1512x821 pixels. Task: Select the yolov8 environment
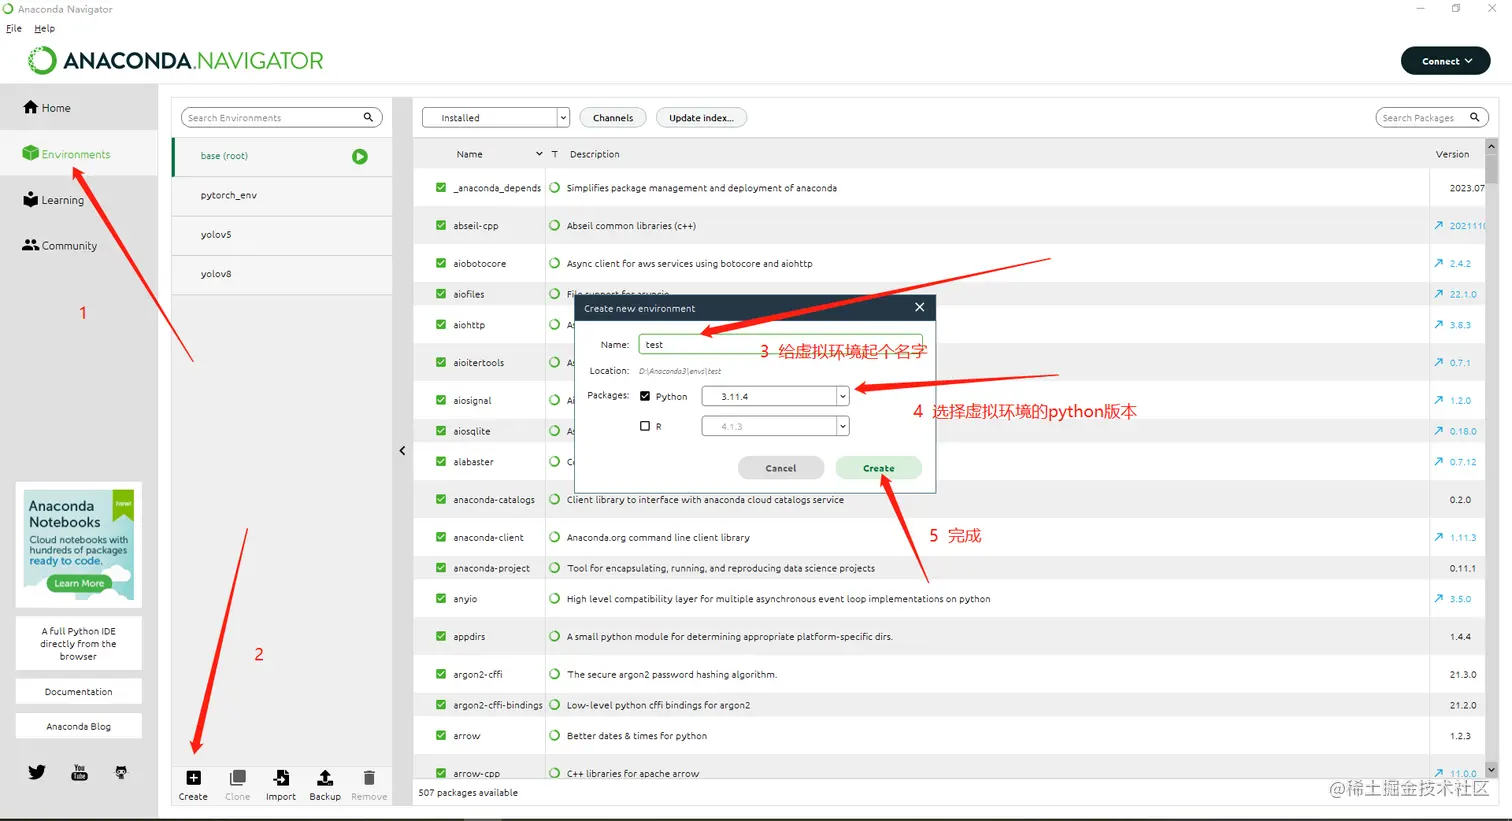click(x=282, y=274)
